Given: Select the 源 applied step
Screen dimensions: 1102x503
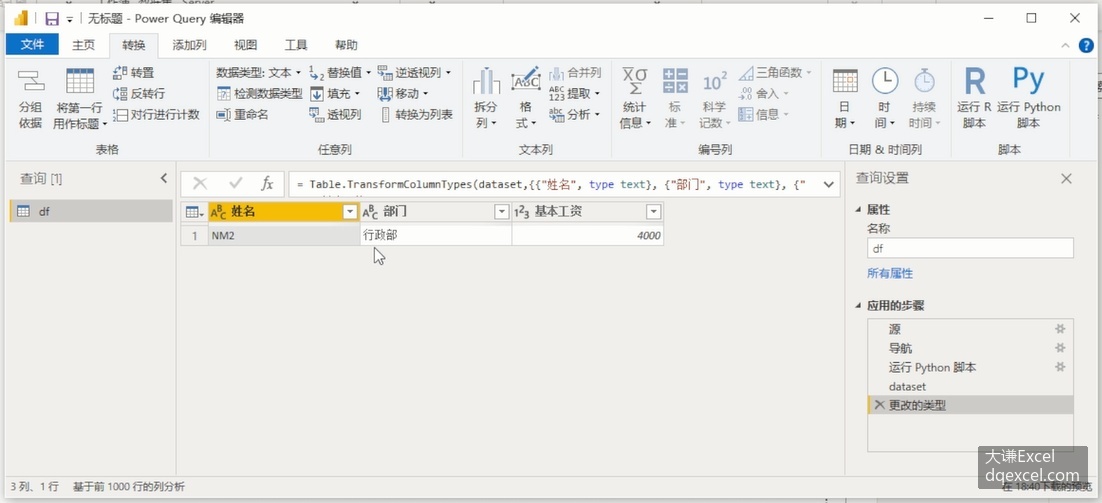Looking at the screenshot, I should (971, 329).
